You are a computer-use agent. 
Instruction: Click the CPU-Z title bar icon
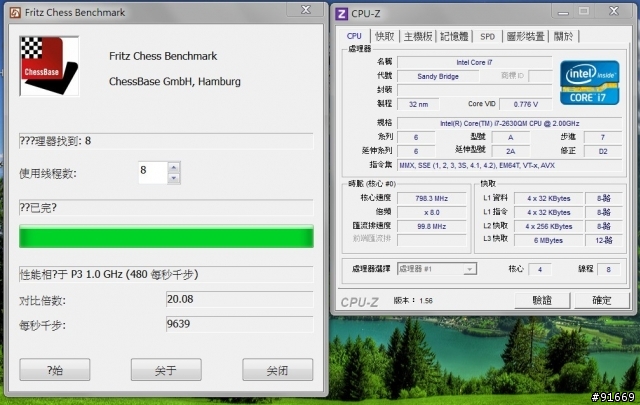coord(341,13)
